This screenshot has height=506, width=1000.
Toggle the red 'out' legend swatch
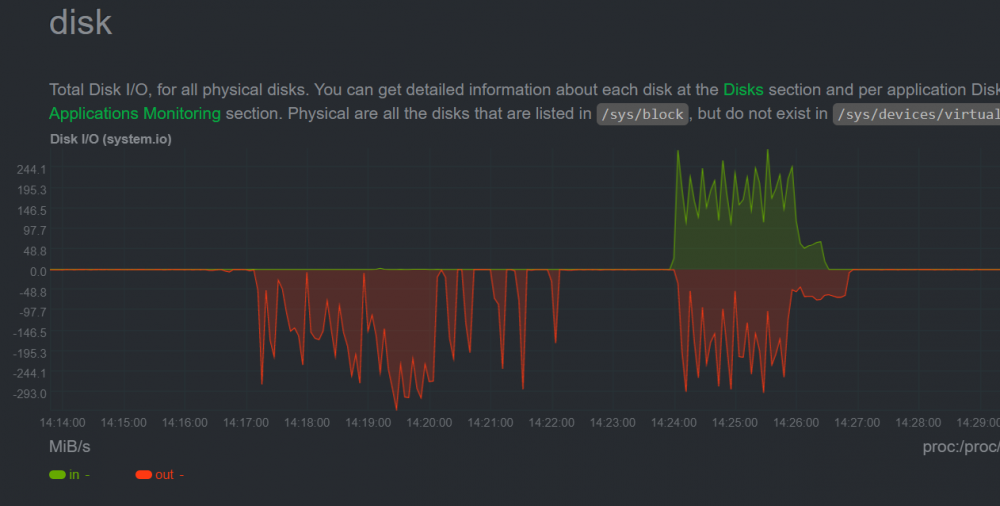point(143,475)
